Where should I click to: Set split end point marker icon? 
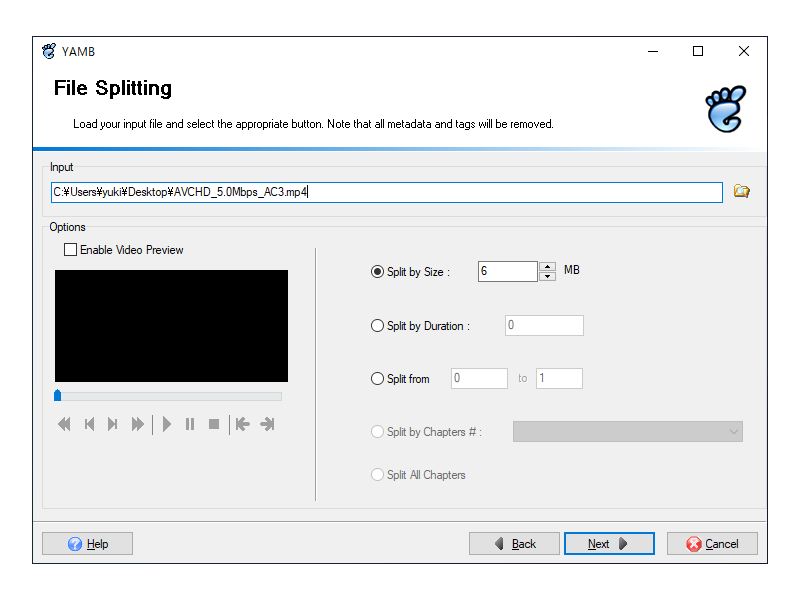267,424
